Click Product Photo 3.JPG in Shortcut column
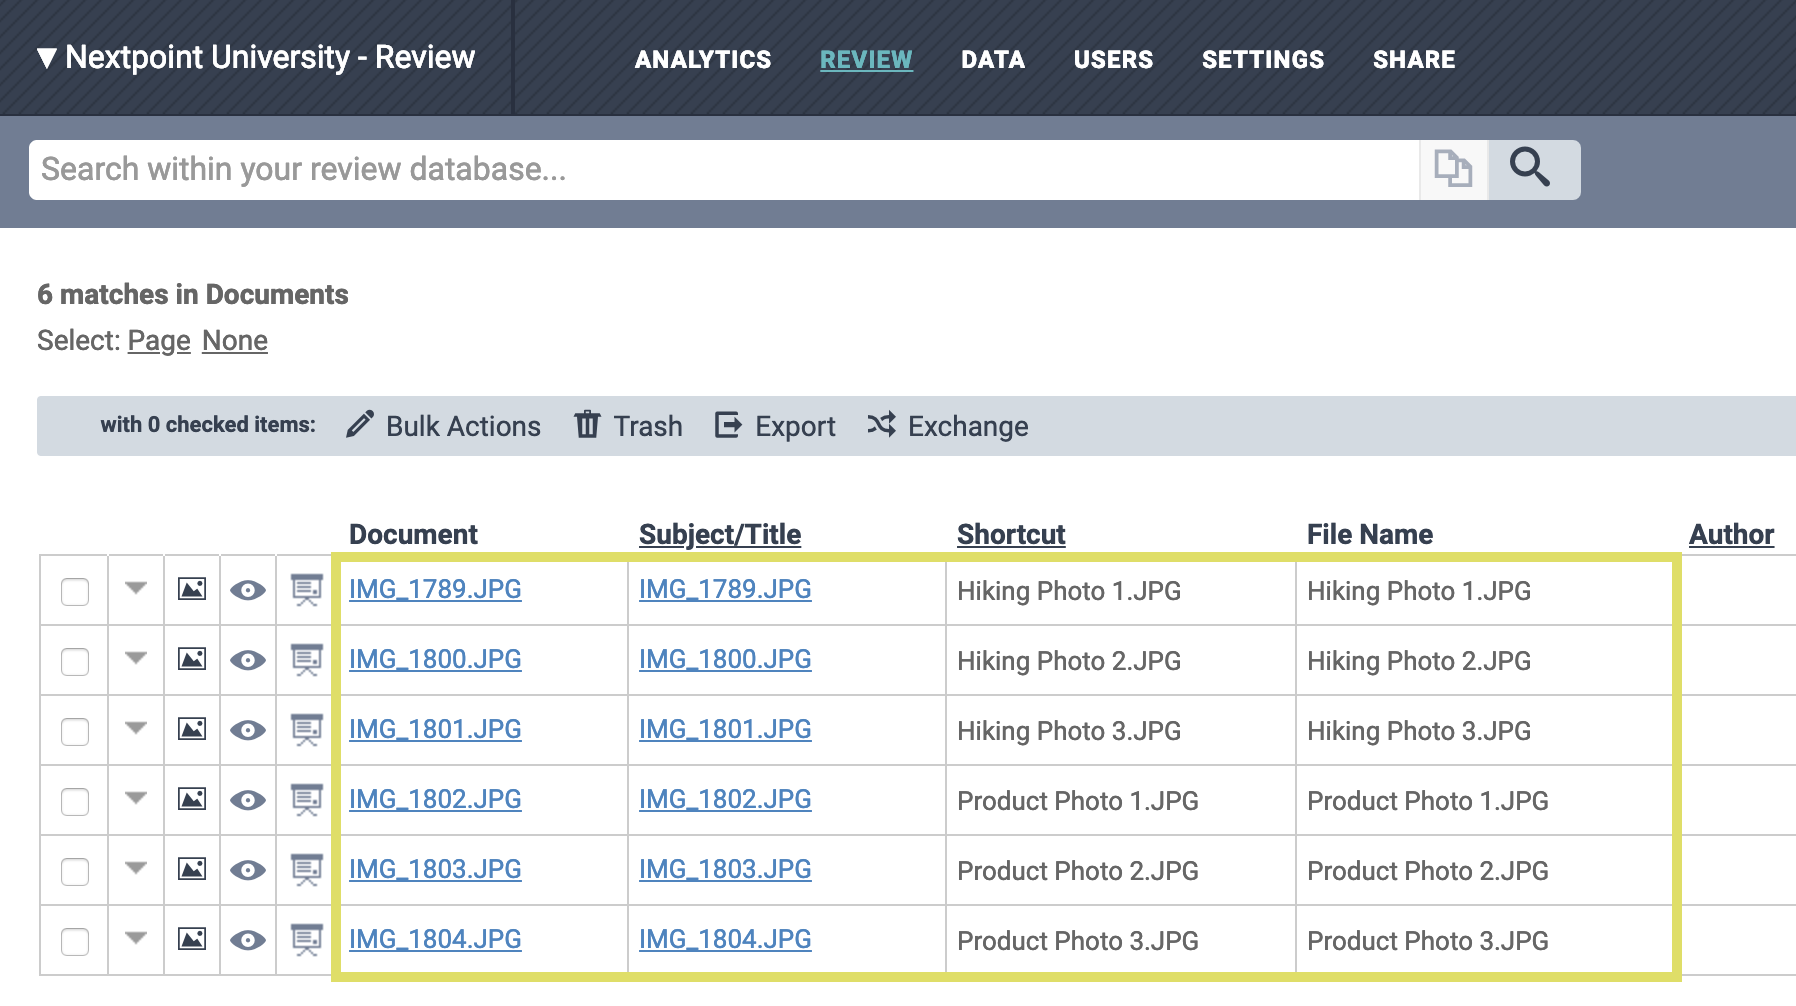This screenshot has width=1796, height=1006. (1078, 941)
